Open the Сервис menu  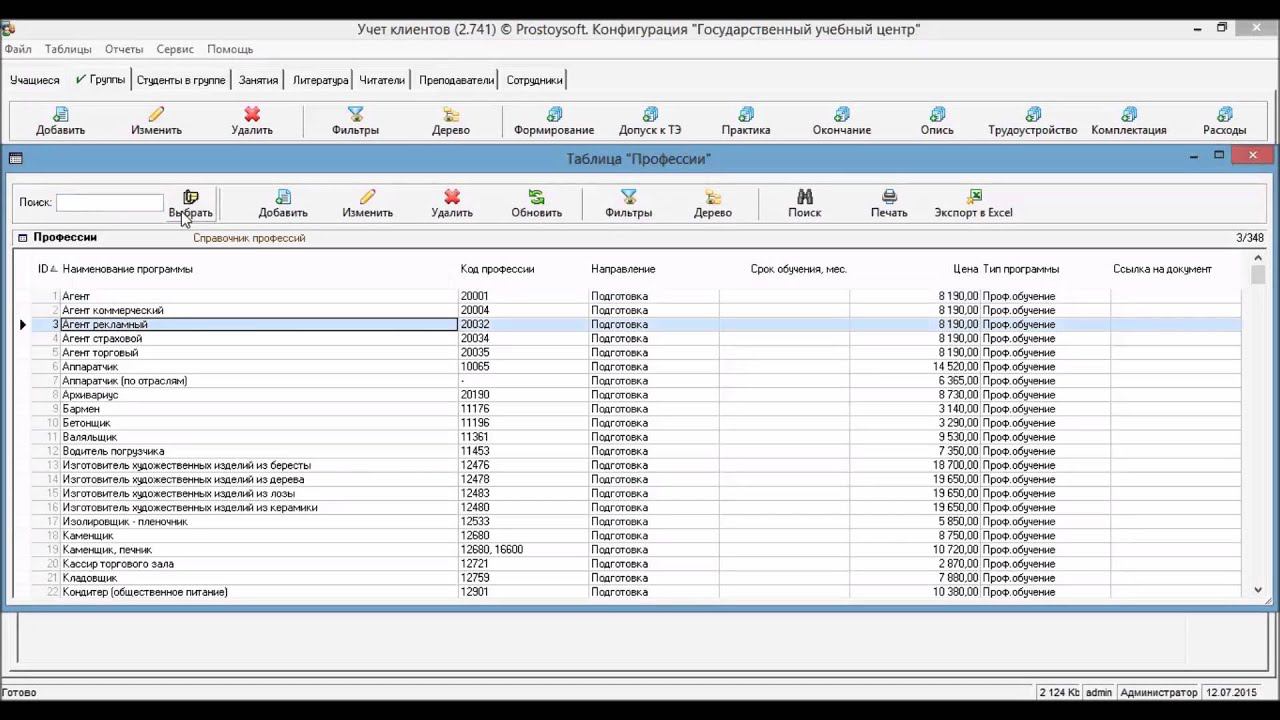175,49
